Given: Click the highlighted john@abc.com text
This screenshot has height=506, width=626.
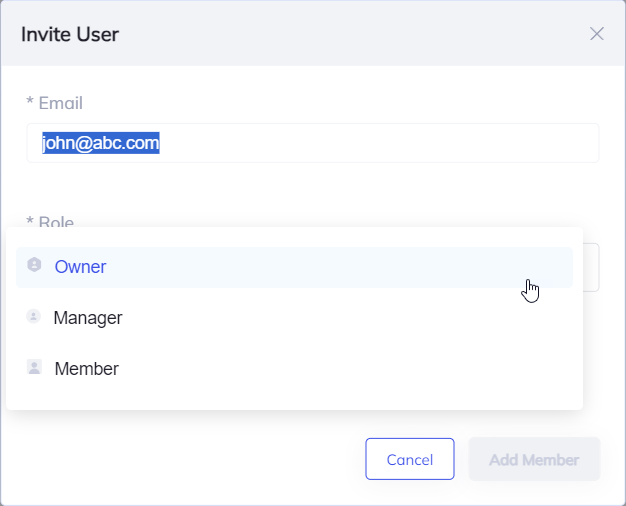Looking at the screenshot, I should tap(101, 143).
